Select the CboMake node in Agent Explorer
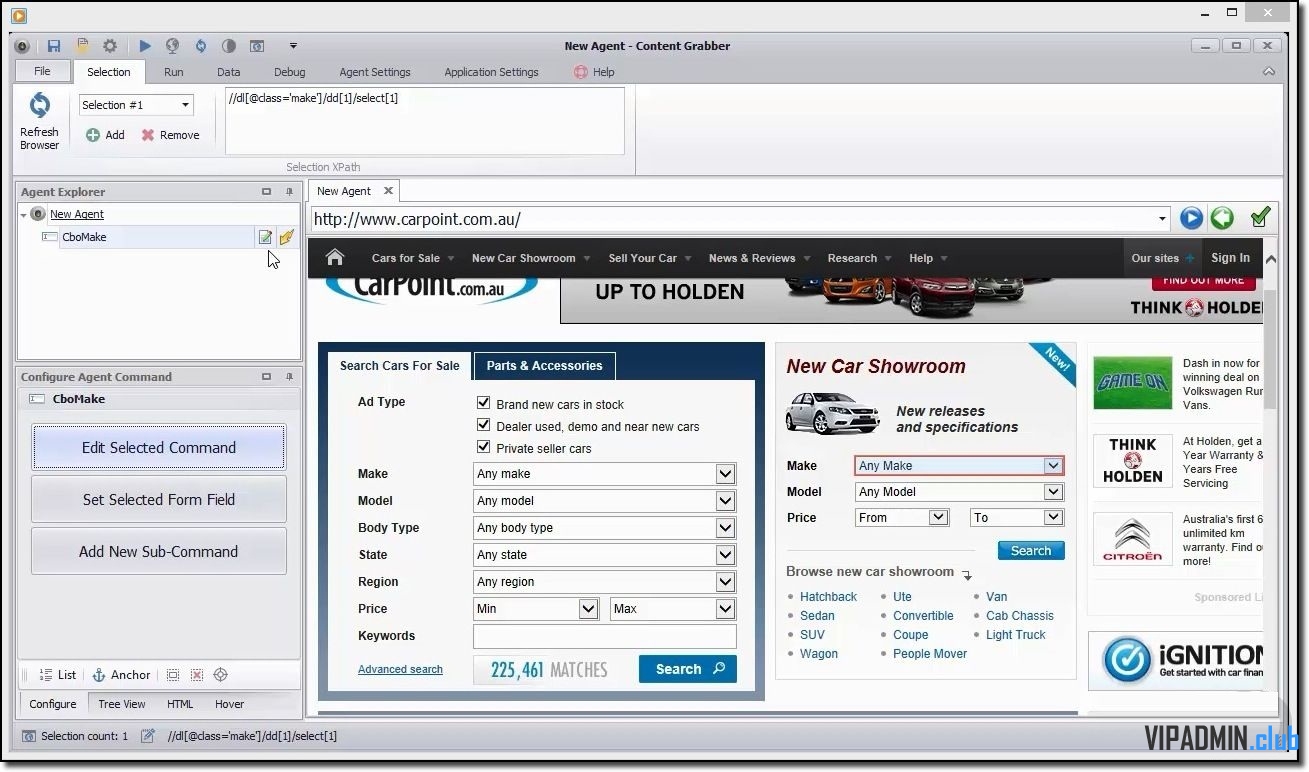This screenshot has width=1309, height=772. coord(85,237)
